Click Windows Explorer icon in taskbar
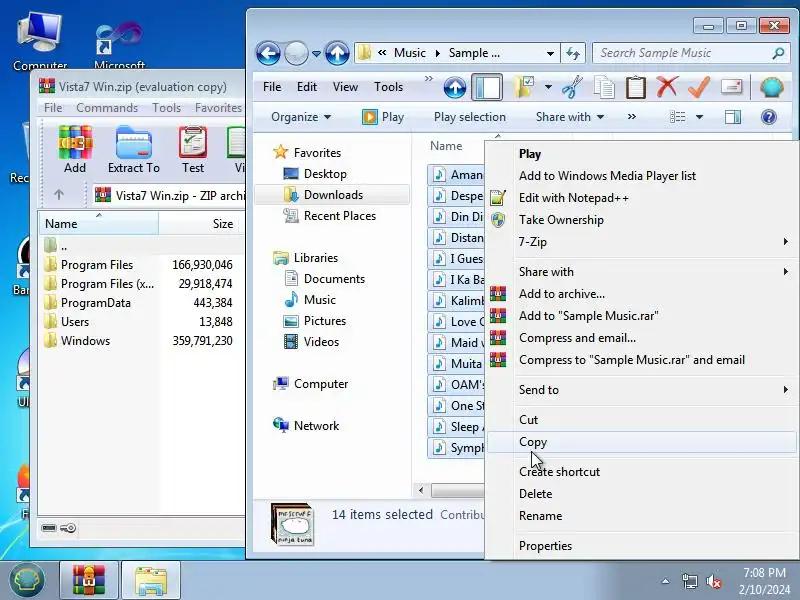 click(x=151, y=580)
